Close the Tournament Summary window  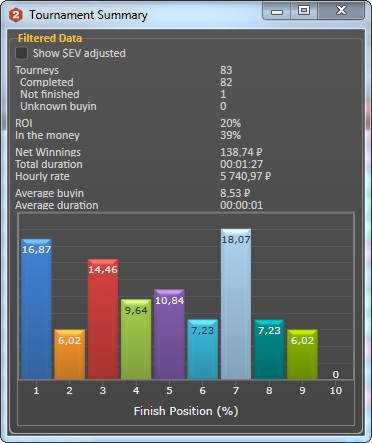point(341,11)
